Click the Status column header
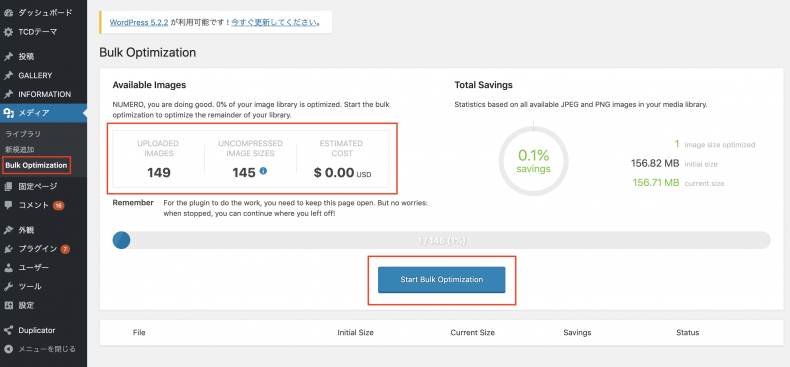Image resolution: width=790 pixels, height=367 pixels. [688, 333]
